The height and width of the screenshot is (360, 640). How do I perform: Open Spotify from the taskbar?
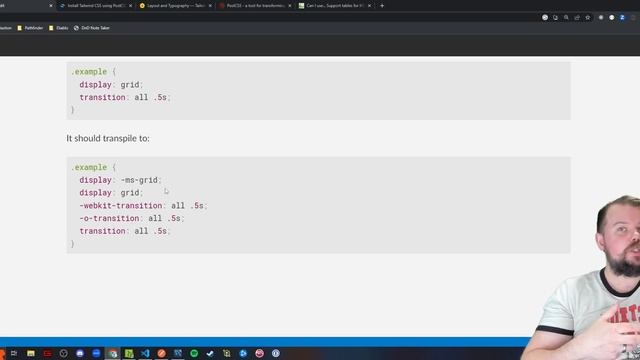(194, 353)
